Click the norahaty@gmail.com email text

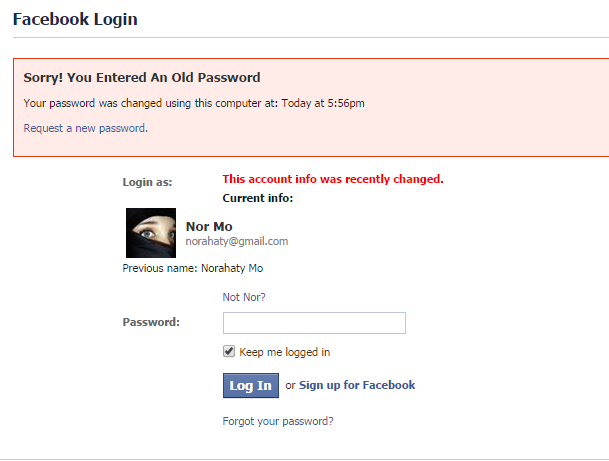point(237,241)
